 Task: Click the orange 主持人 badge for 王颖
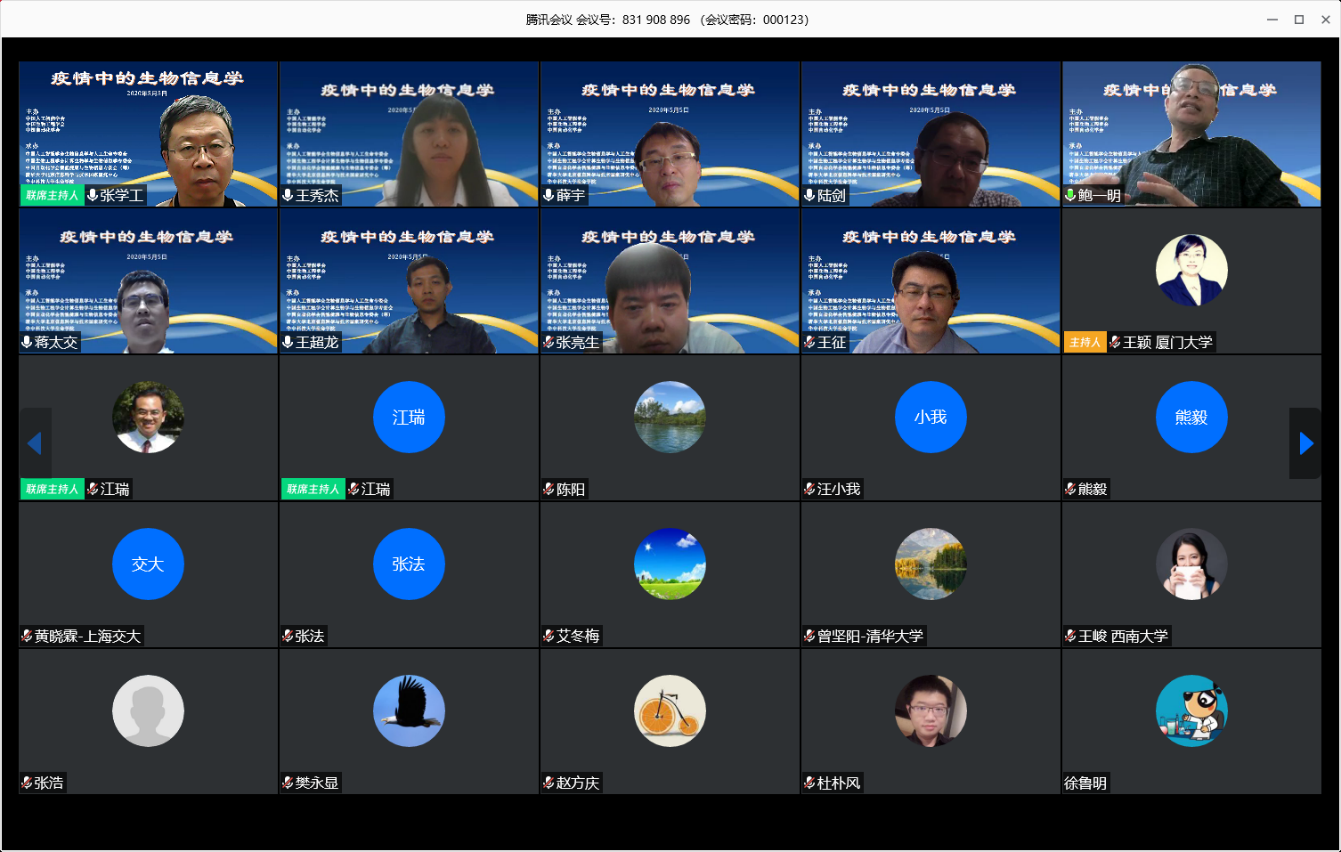(1085, 342)
